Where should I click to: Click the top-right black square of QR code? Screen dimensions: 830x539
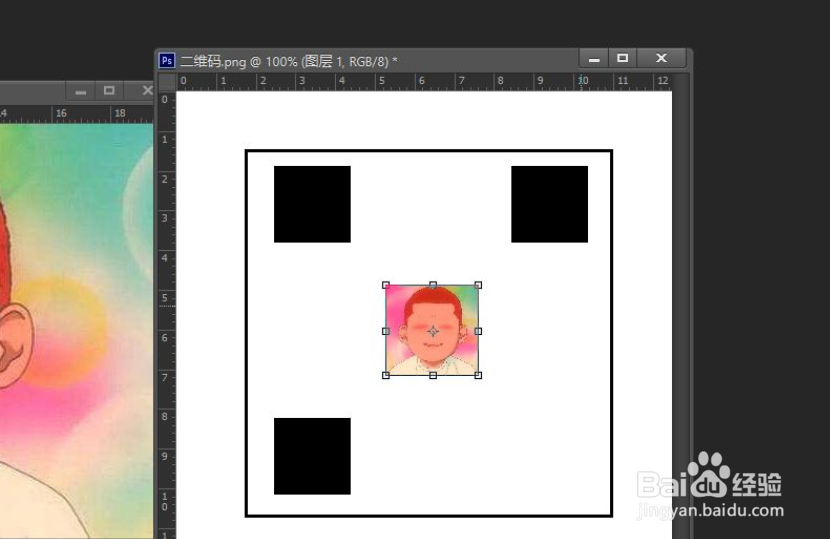tap(549, 204)
